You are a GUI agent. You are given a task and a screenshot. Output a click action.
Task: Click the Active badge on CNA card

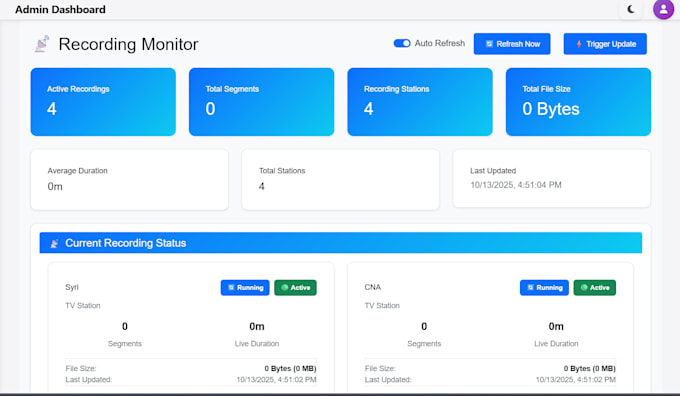point(595,288)
